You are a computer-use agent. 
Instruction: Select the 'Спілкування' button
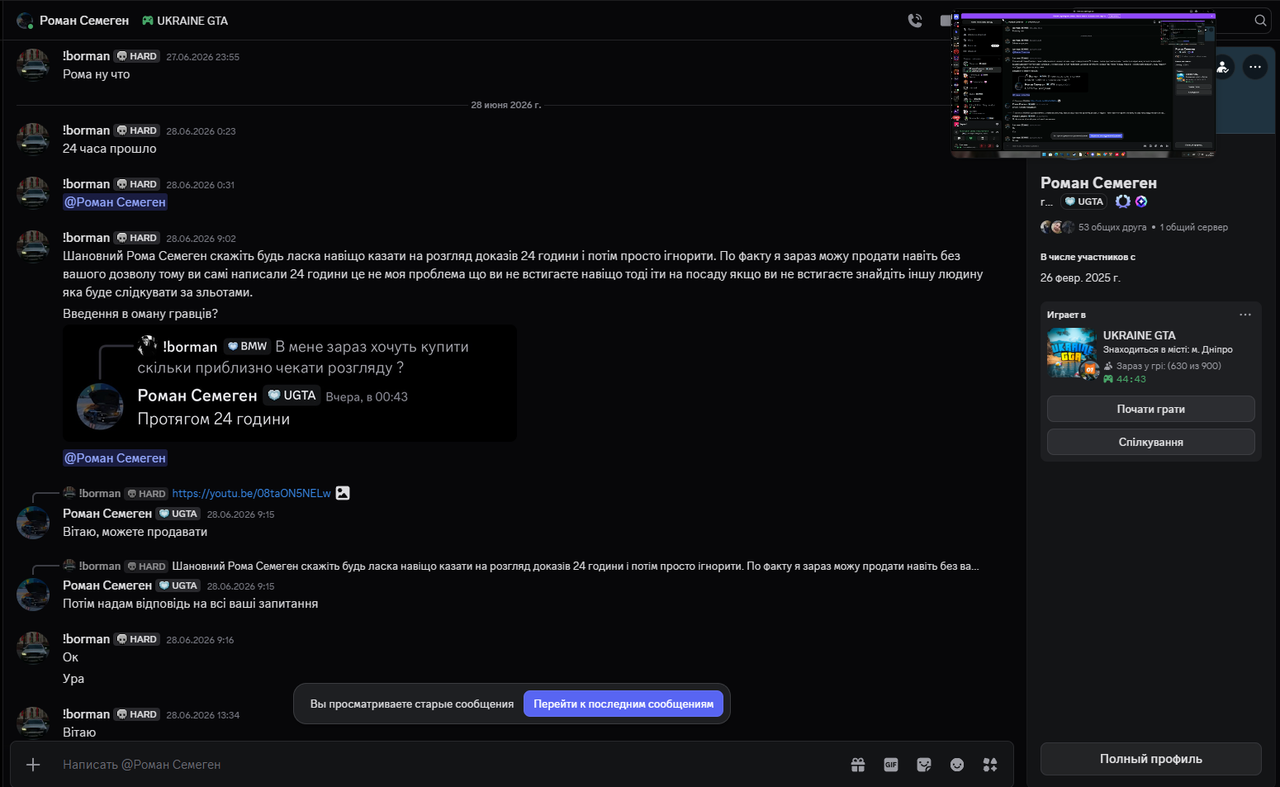pyautogui.click(x=1150, y=442)
